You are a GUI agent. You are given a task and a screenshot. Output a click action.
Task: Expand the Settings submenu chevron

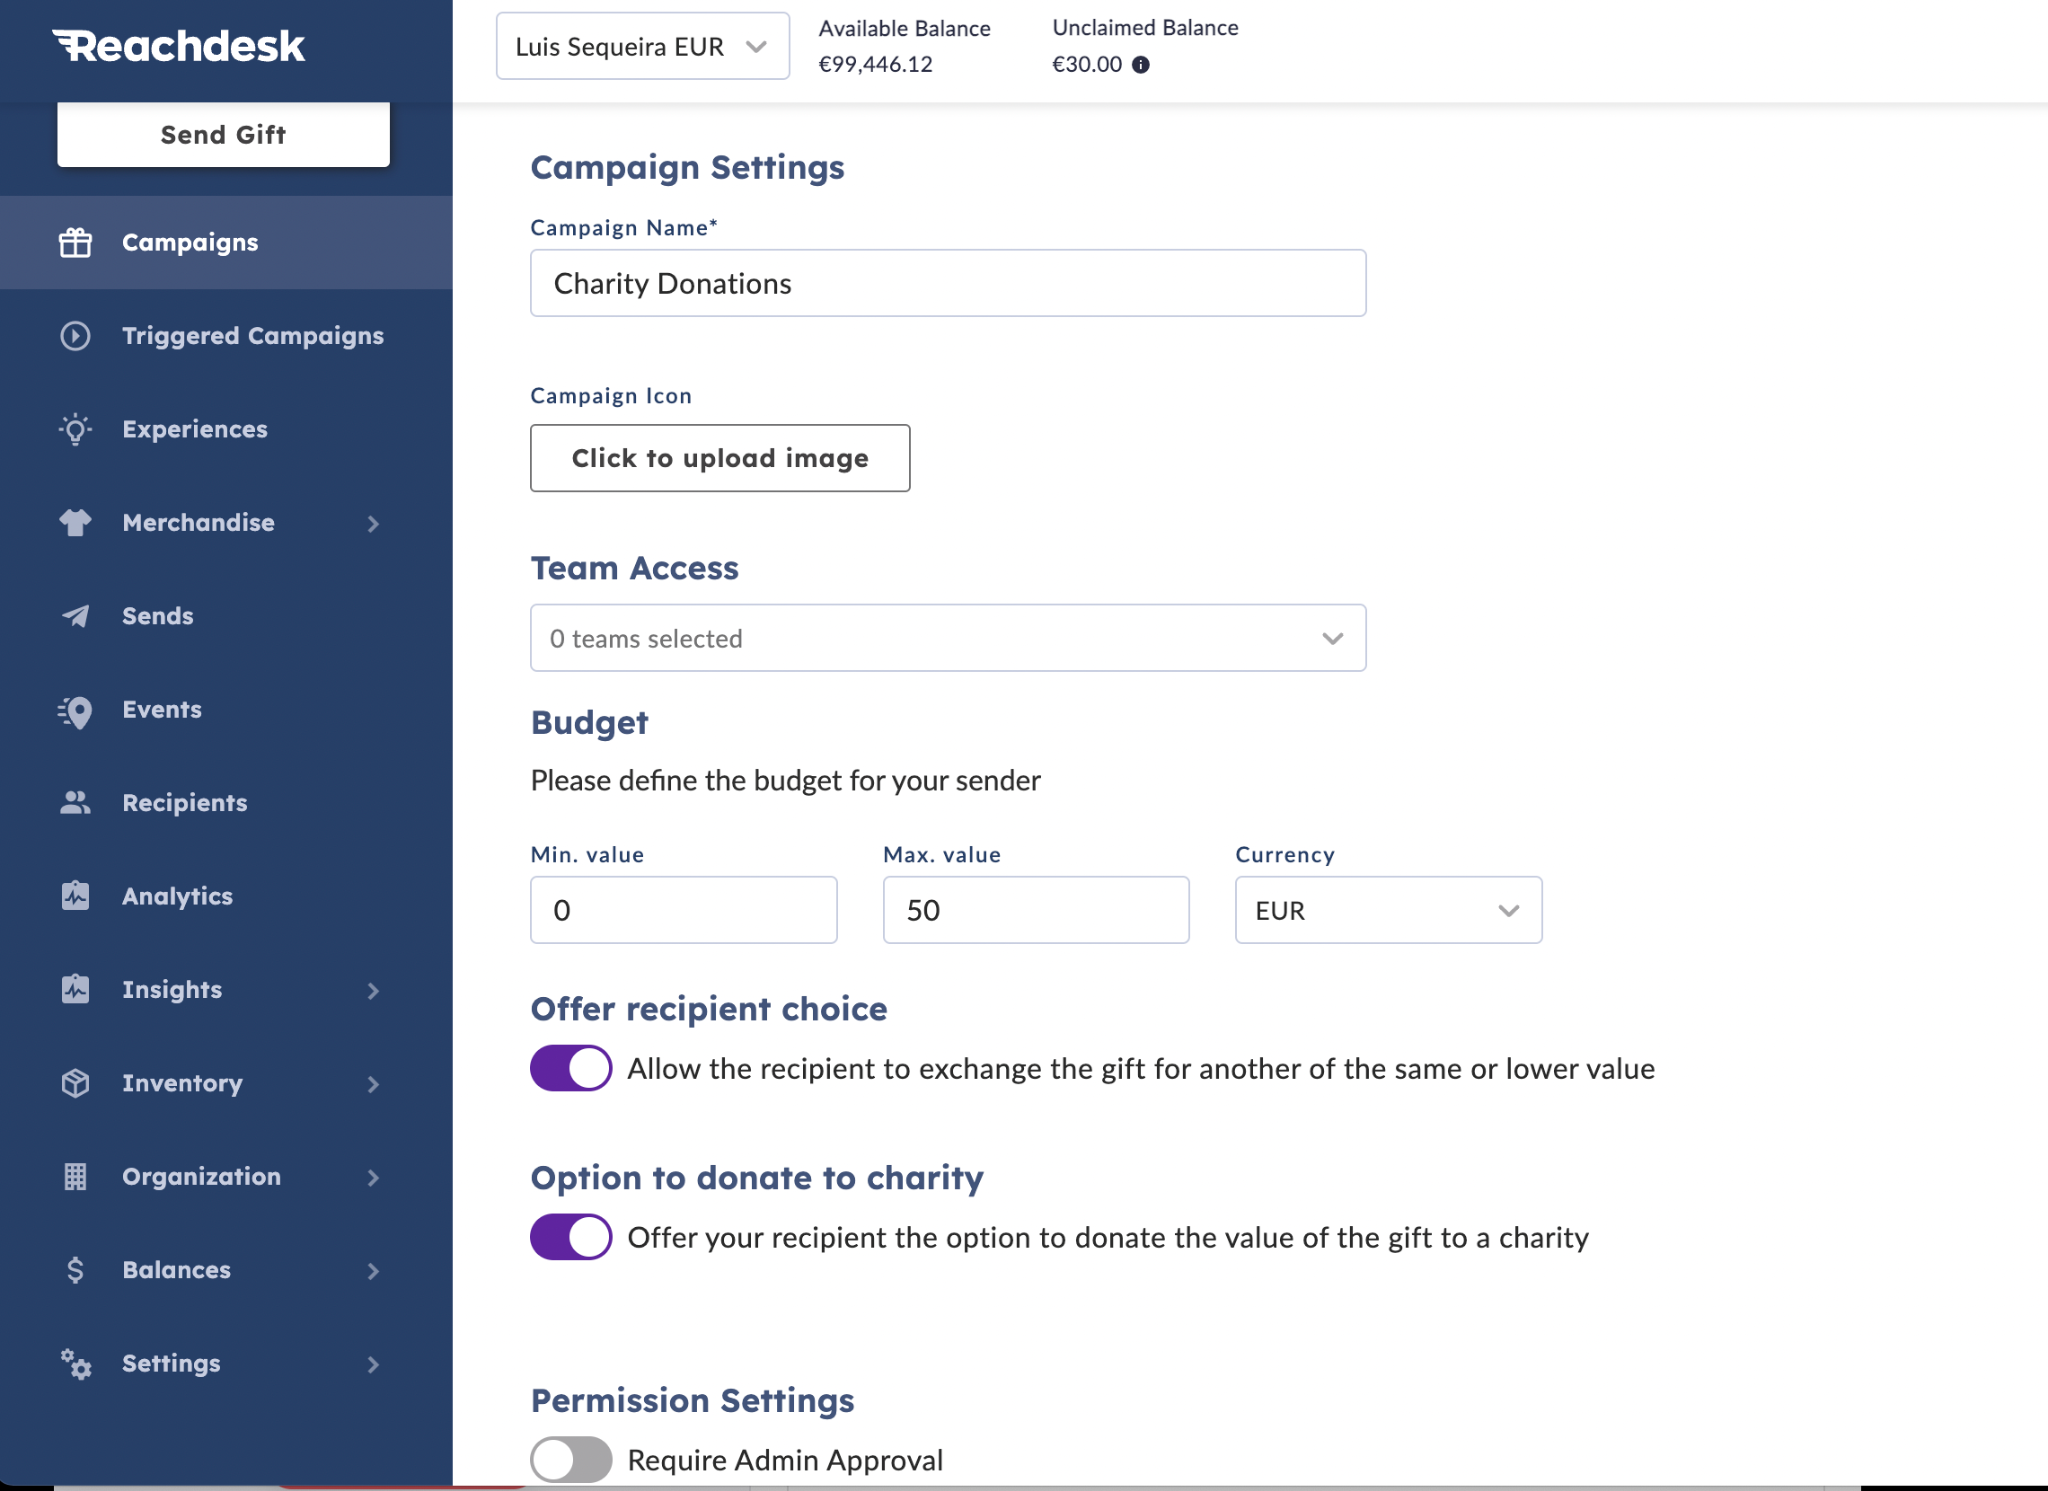coord(373,1364)
